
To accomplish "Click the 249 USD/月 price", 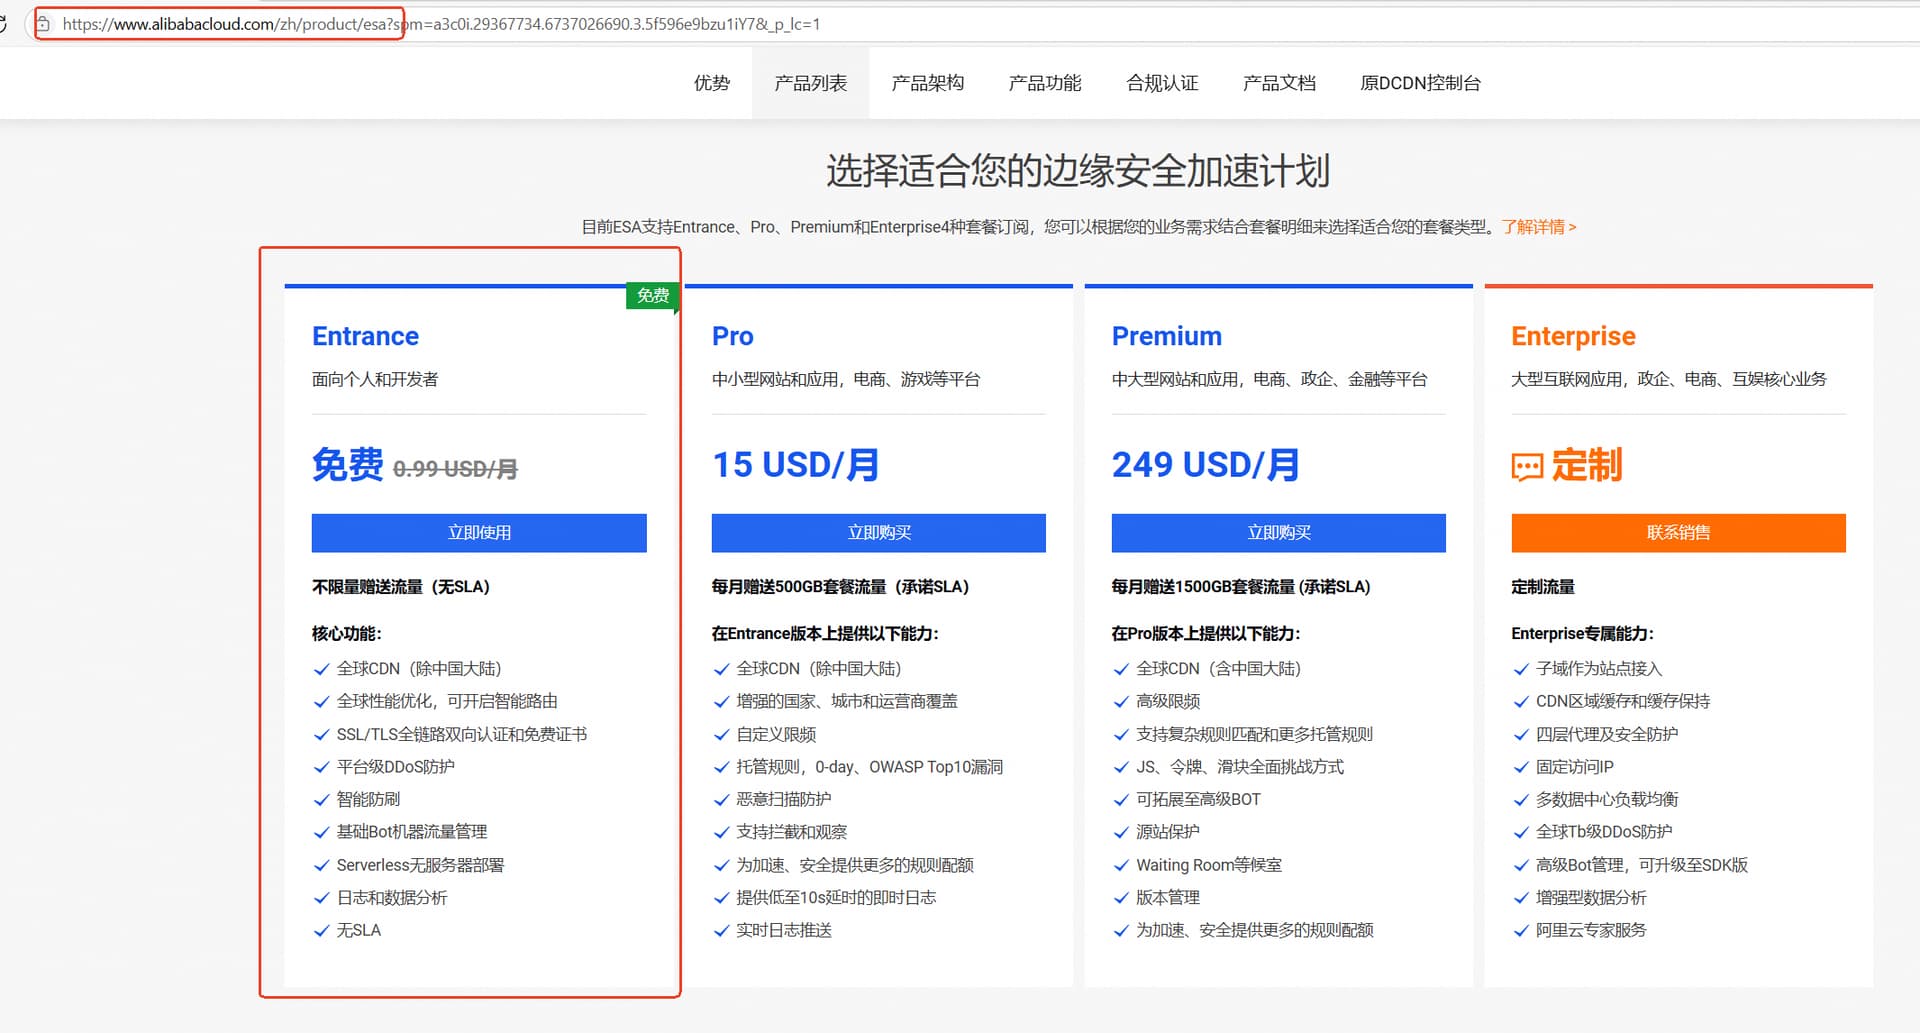I will (x=1205, y=465).
